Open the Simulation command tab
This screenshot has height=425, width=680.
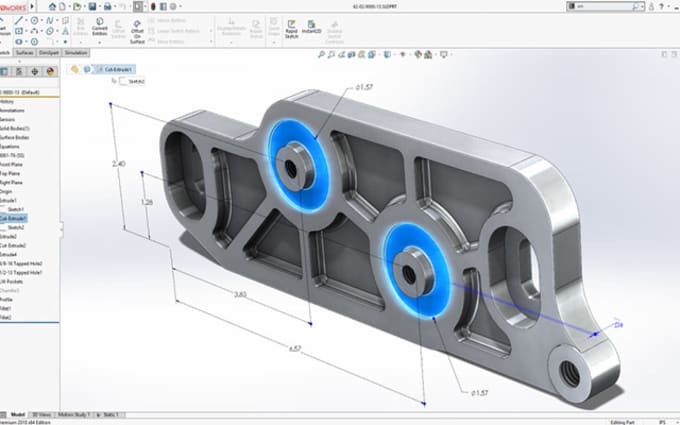[x=76, y=53]
